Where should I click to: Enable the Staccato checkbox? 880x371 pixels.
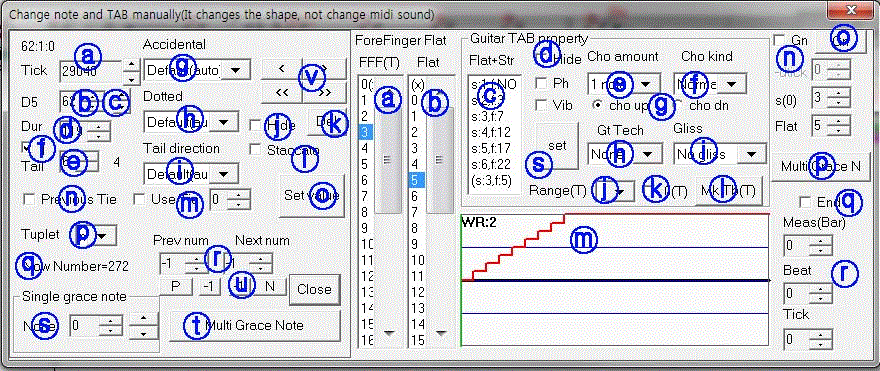[255, 150]
